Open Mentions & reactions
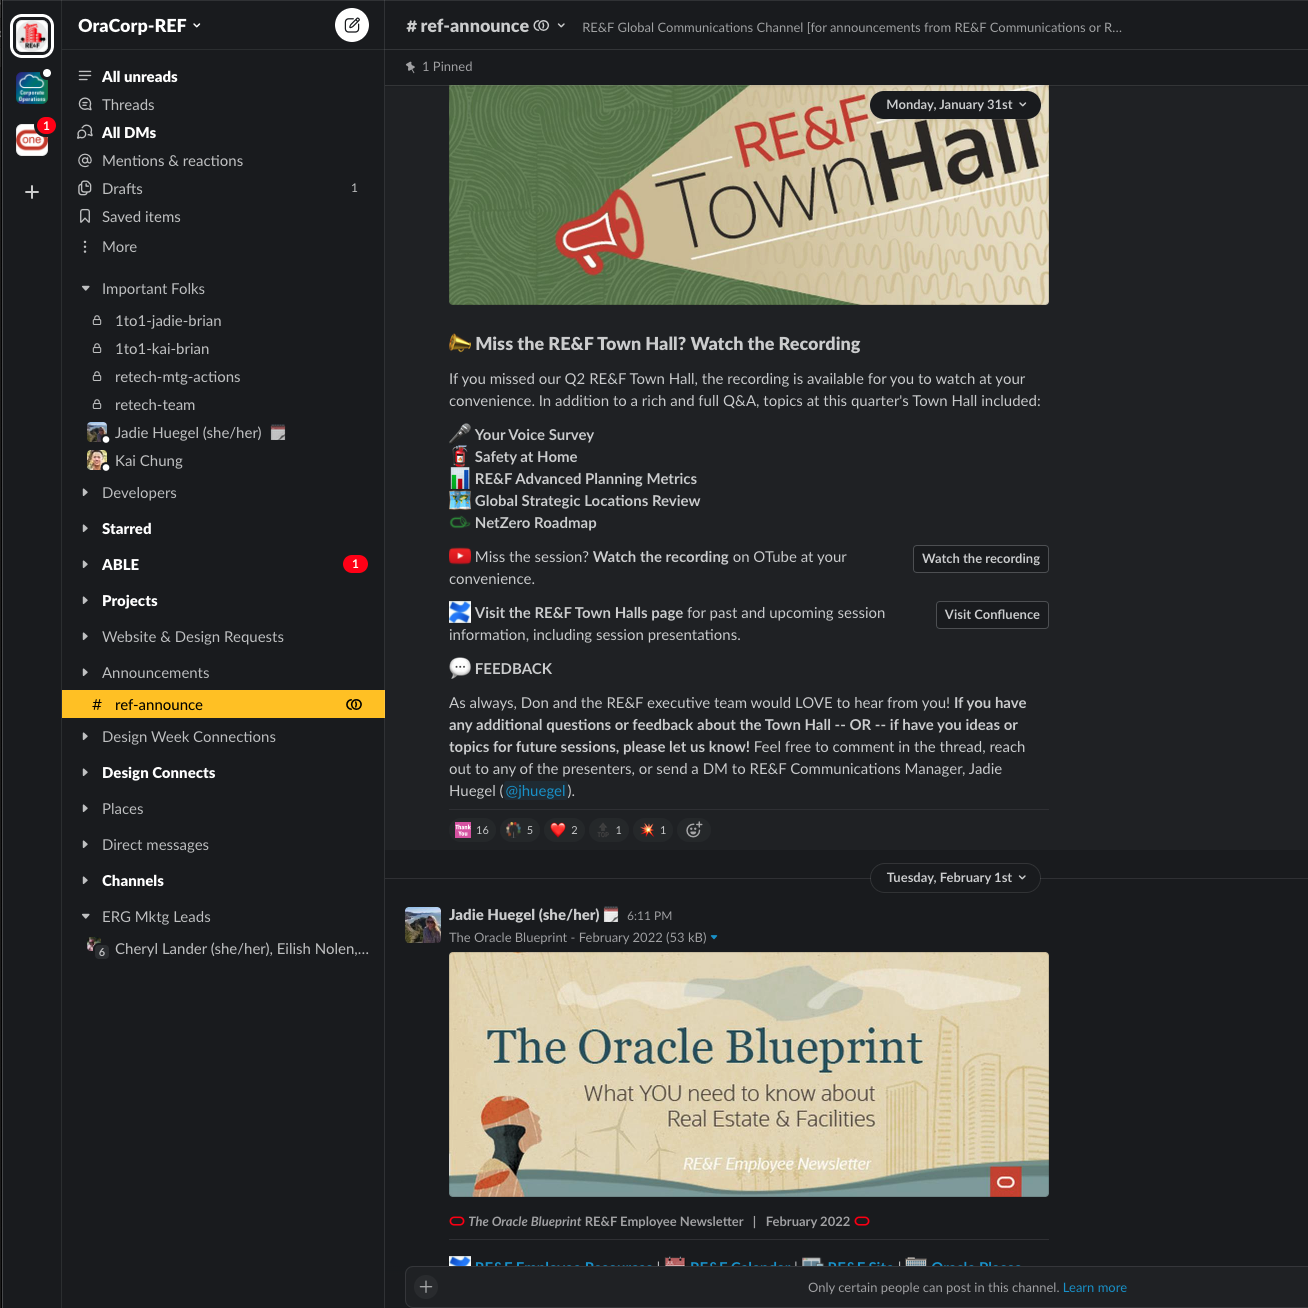Screen dimensions: 1308x1308 tap(172, 161)
